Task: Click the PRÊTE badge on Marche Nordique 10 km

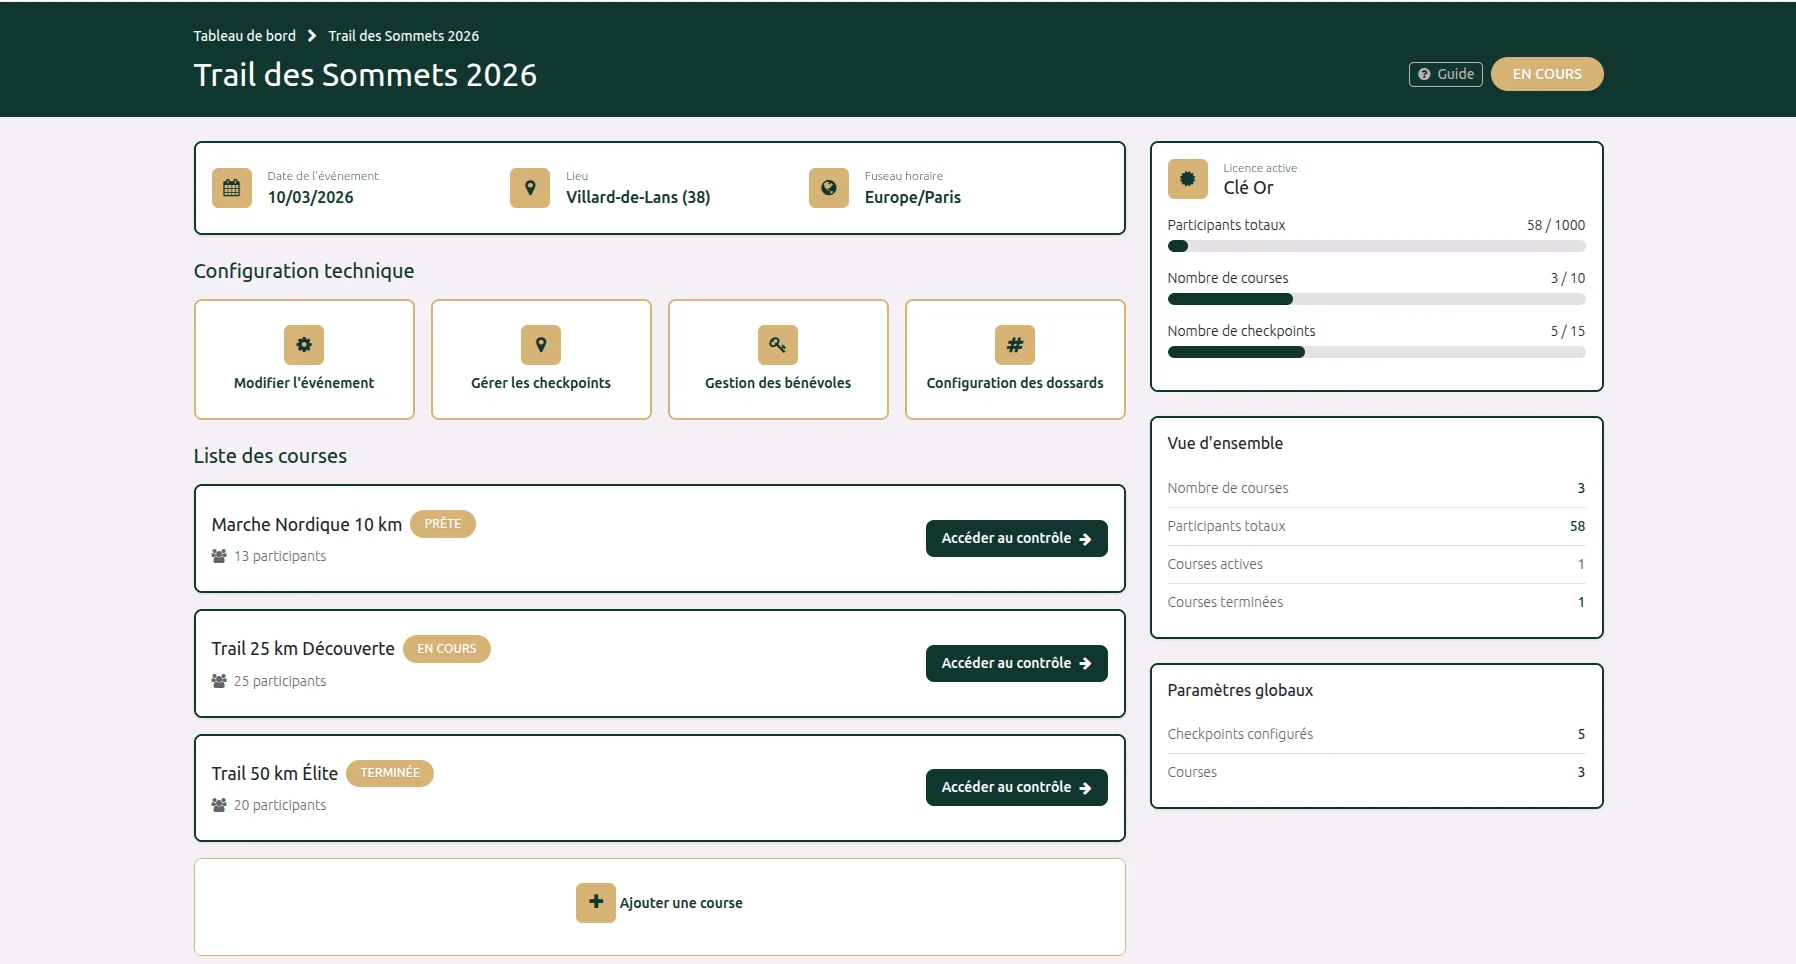Action: tap(443, 523)
